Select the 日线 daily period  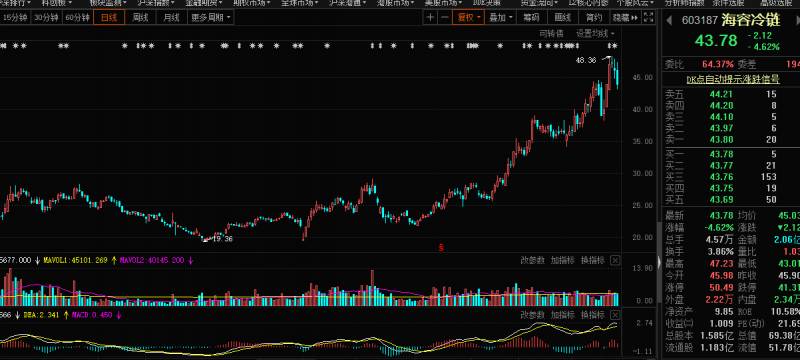pos(109,18)
